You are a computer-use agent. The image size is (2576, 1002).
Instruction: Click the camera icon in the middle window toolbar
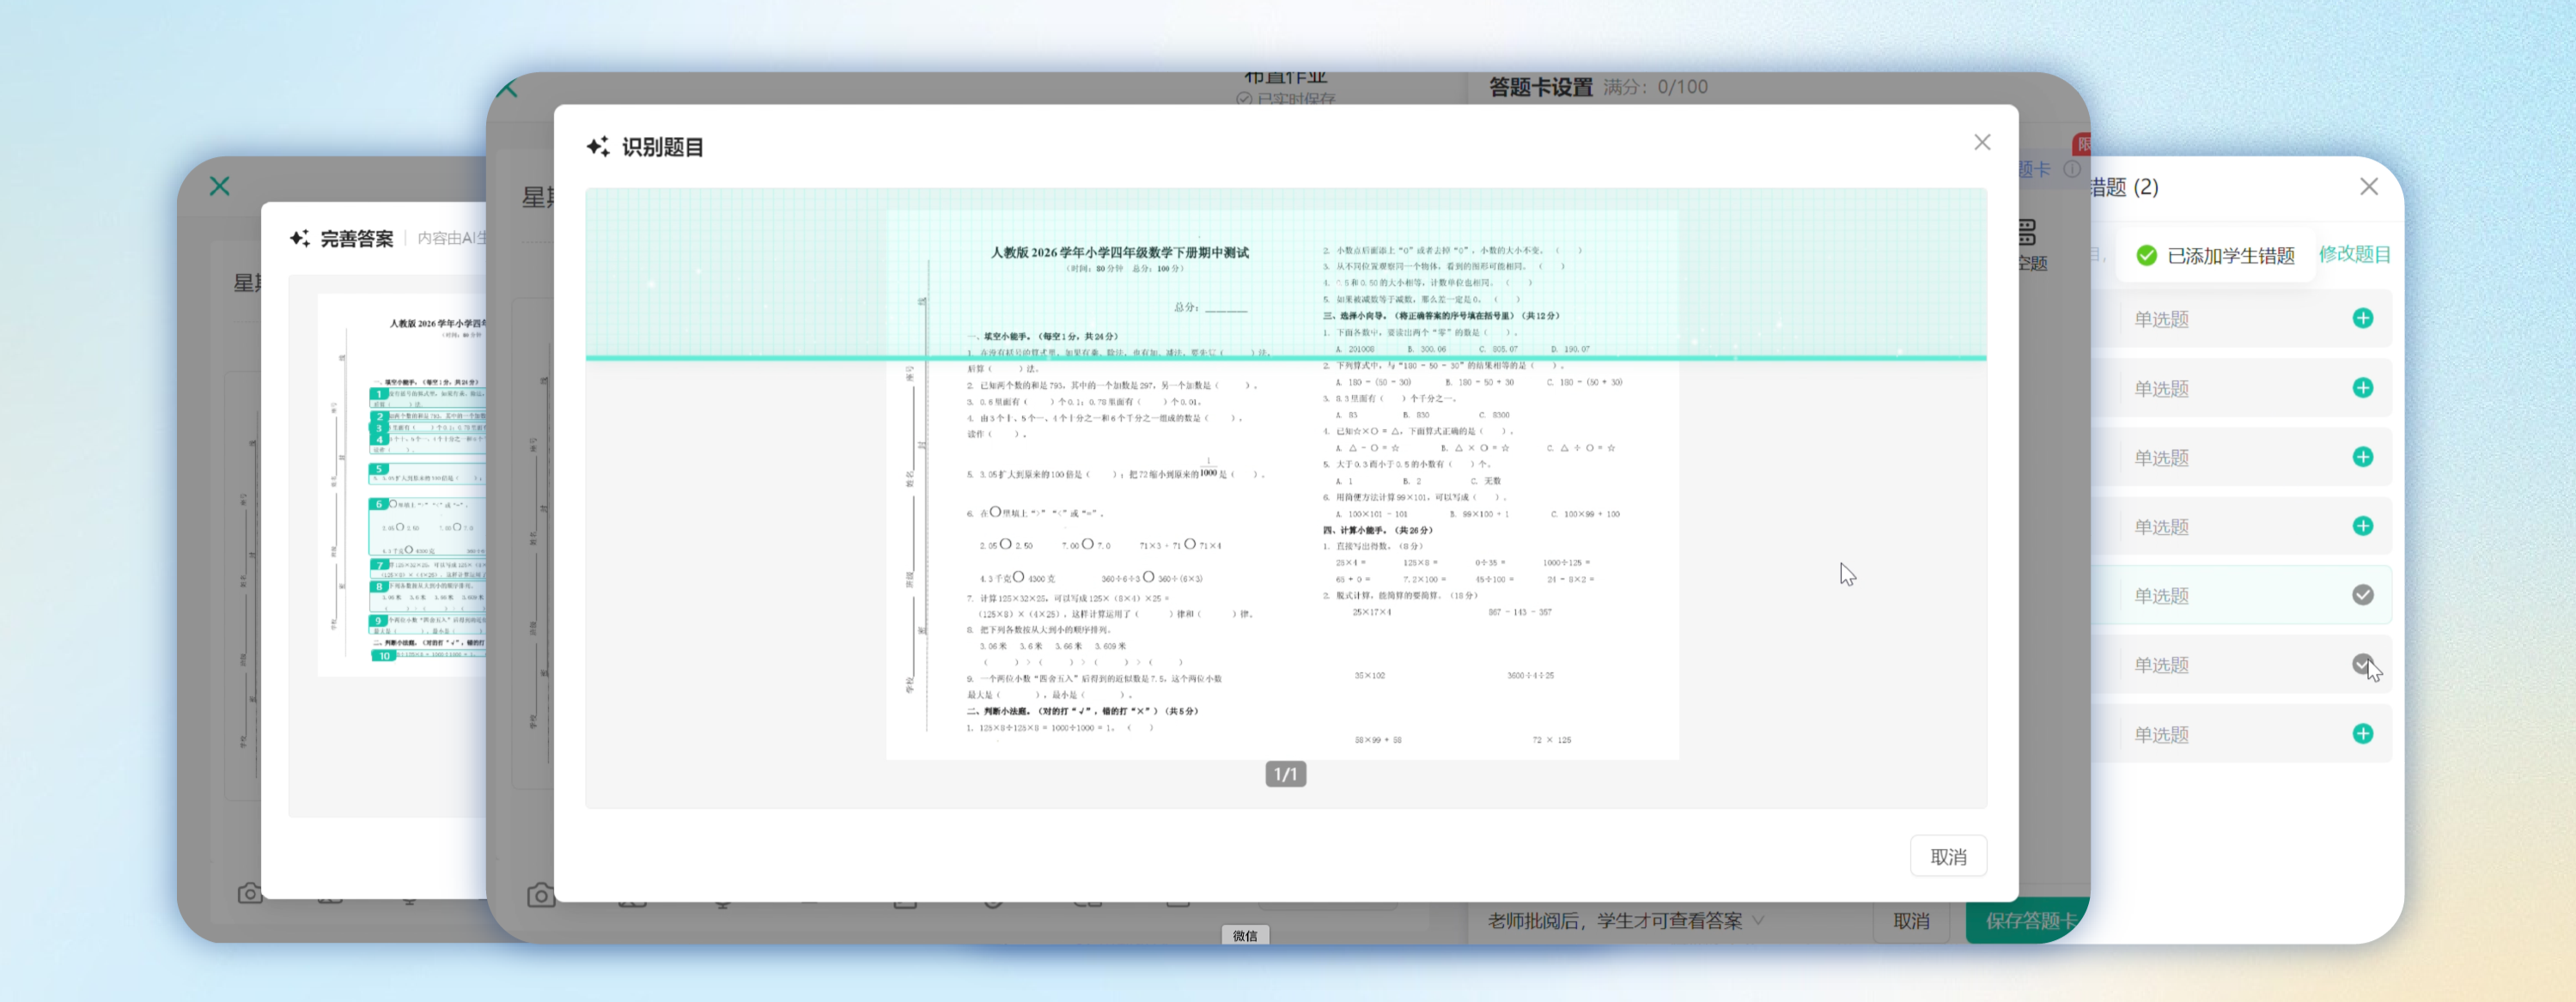[541, 895]
